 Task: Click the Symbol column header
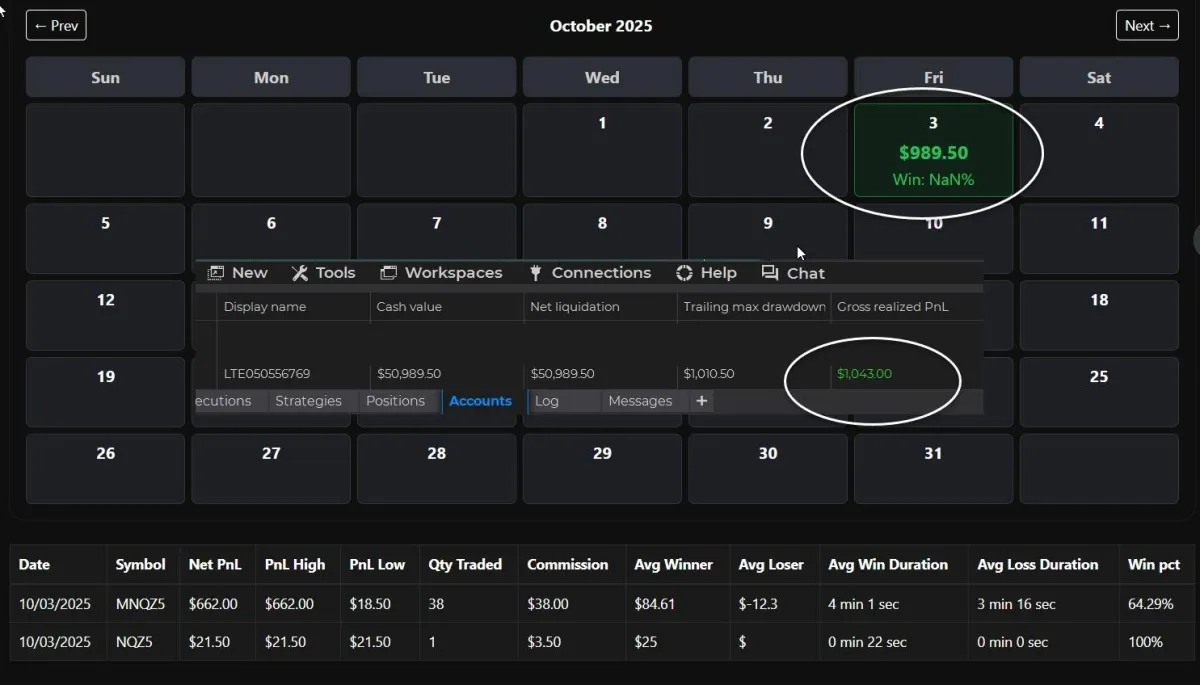tap(141, 565)
